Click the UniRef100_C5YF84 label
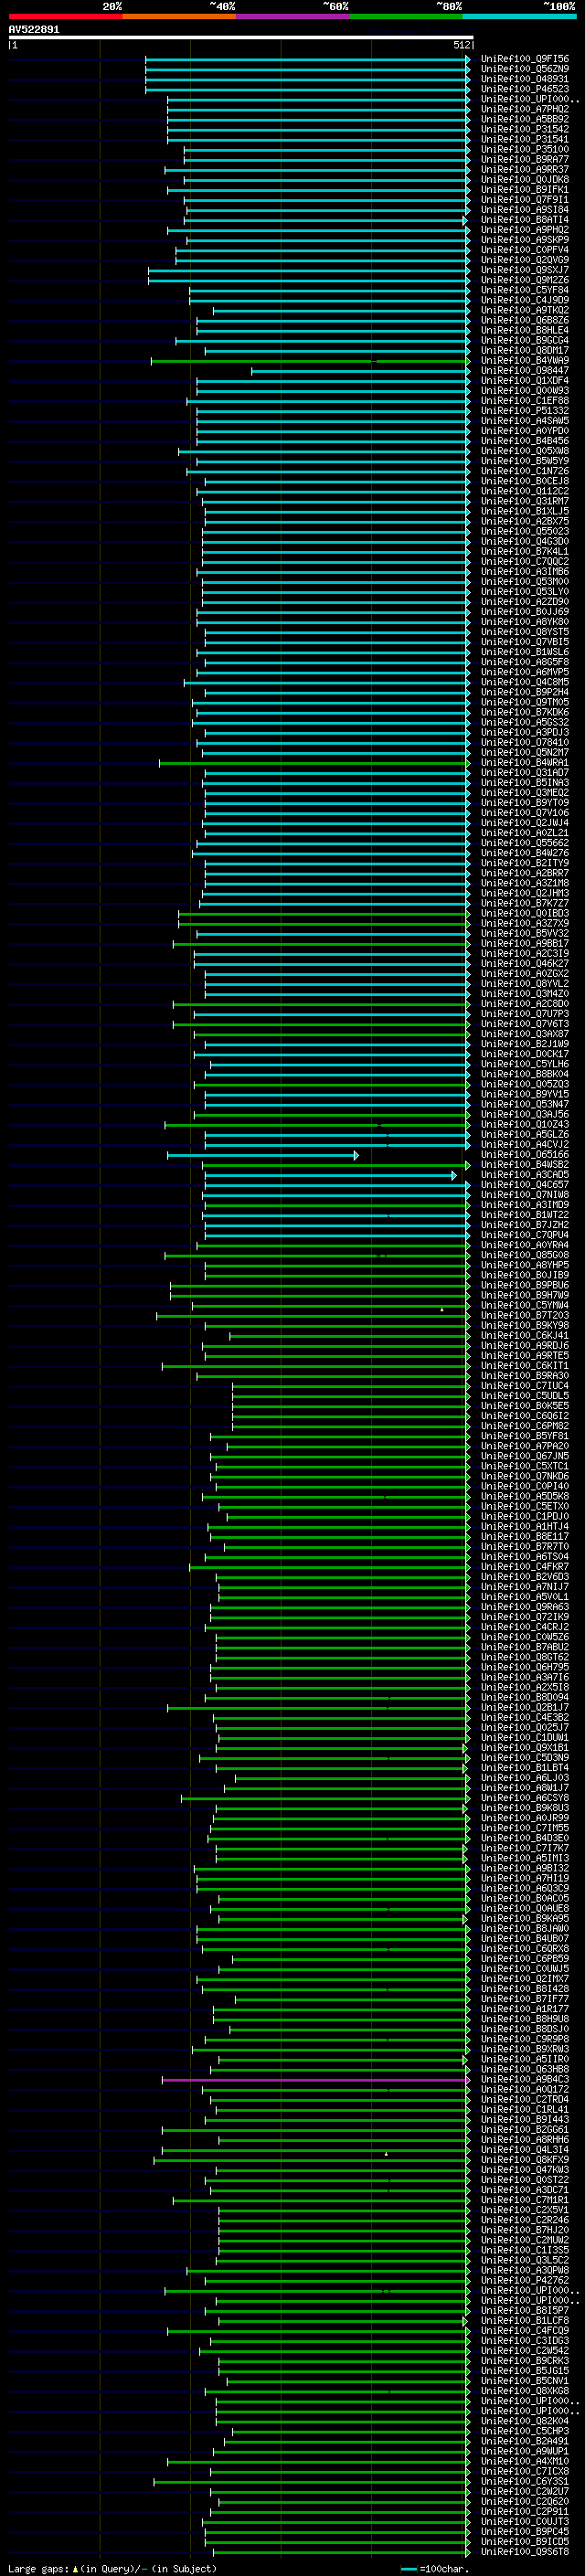The height and width of the screenshot is (2576, 585). 524,290
